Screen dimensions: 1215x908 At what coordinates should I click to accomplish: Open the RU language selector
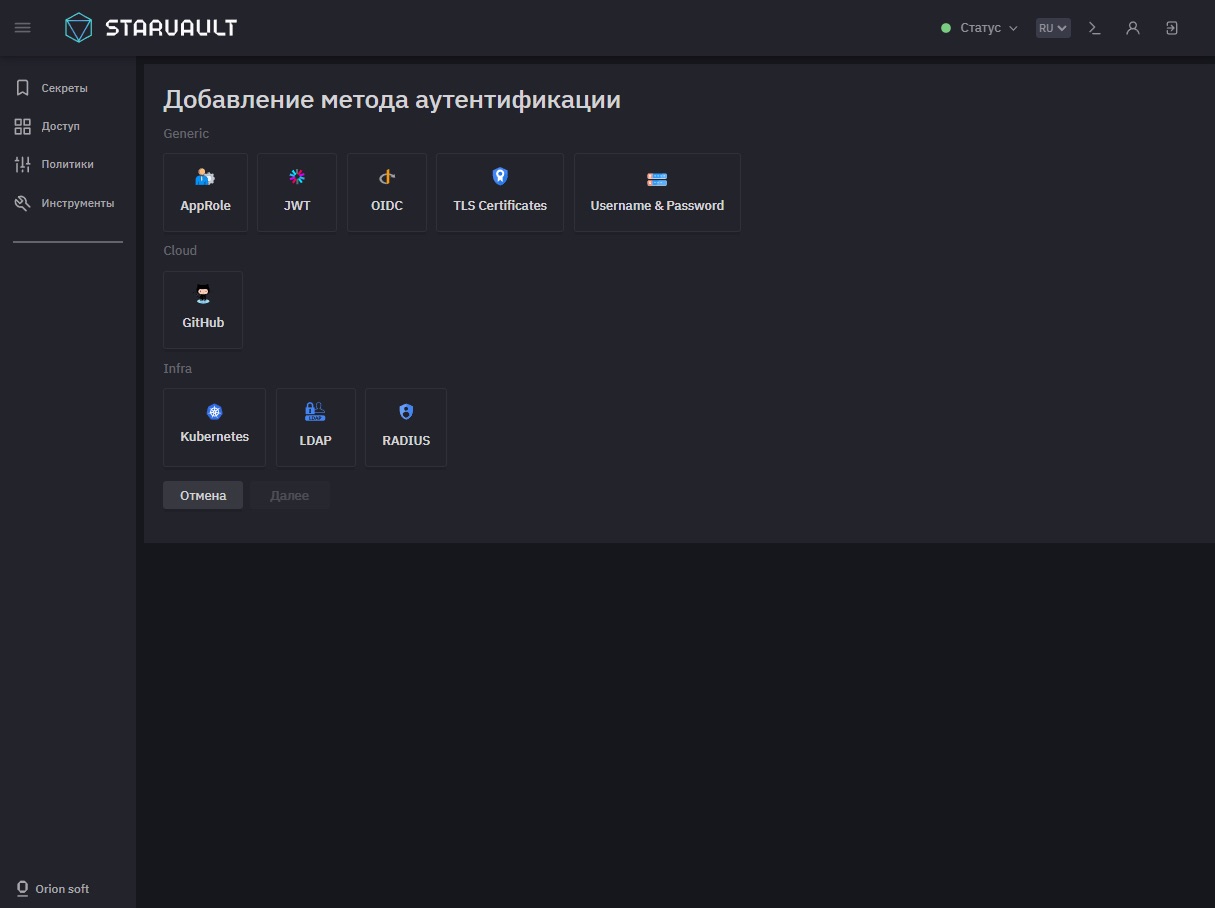(x=1053, y=28)
